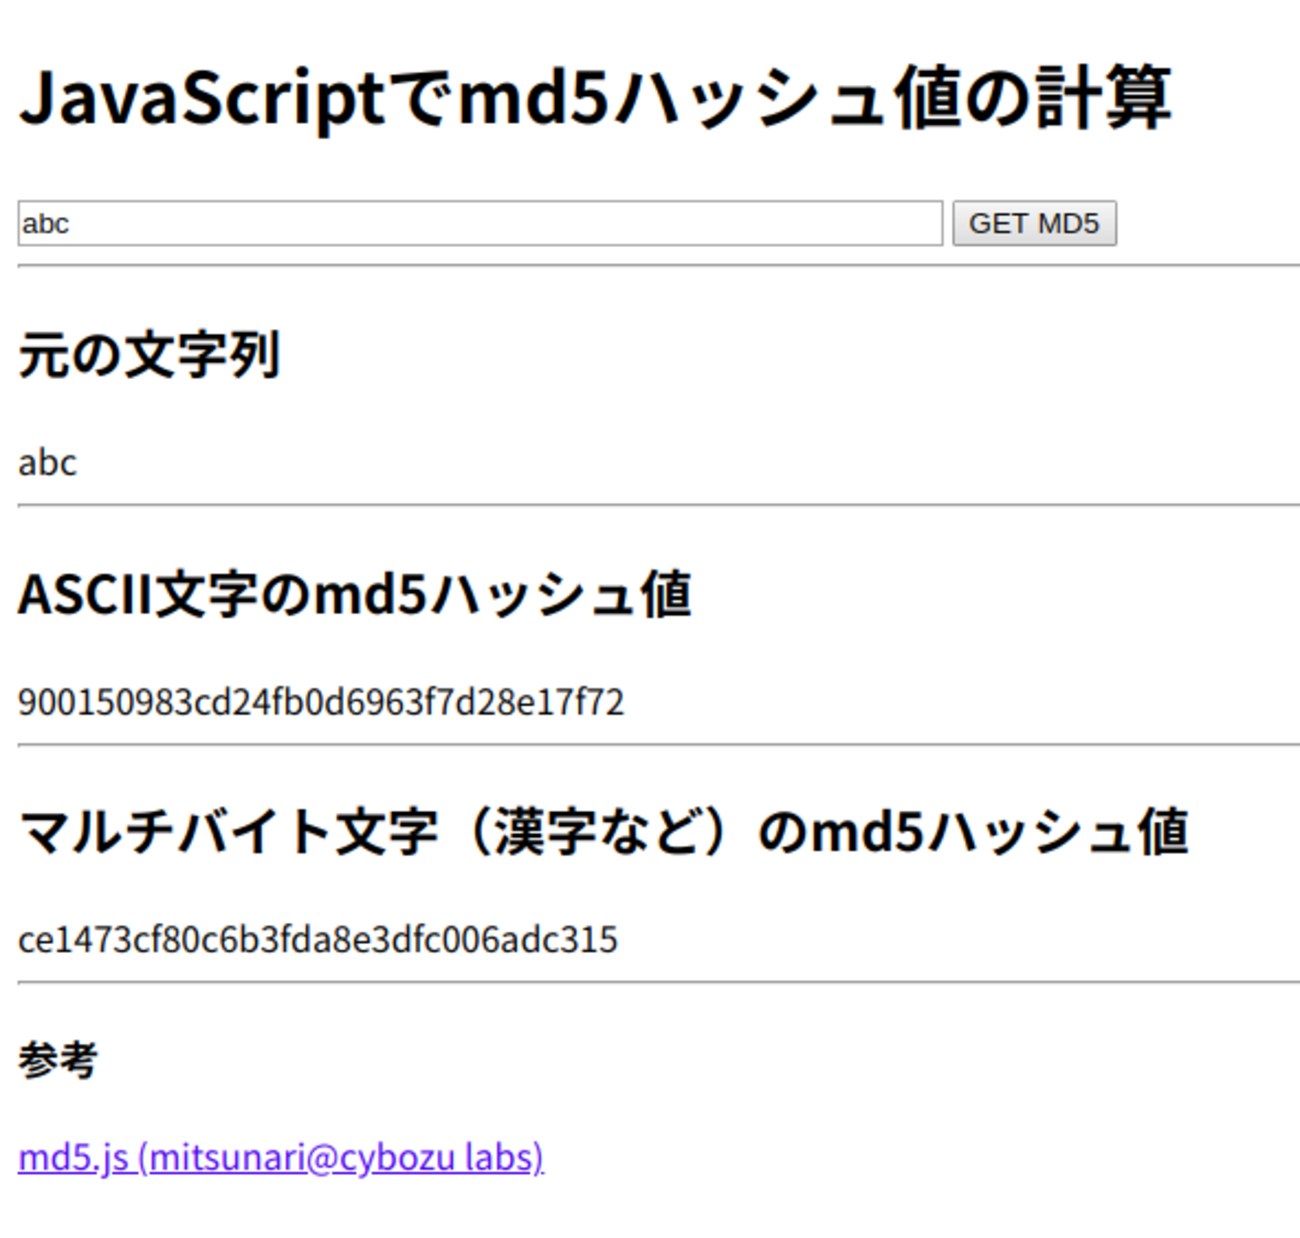The width and height of the screenshot is (1300, 1238).
Task: Click the divider line below the input field
Action: click(x=650, y=263)
